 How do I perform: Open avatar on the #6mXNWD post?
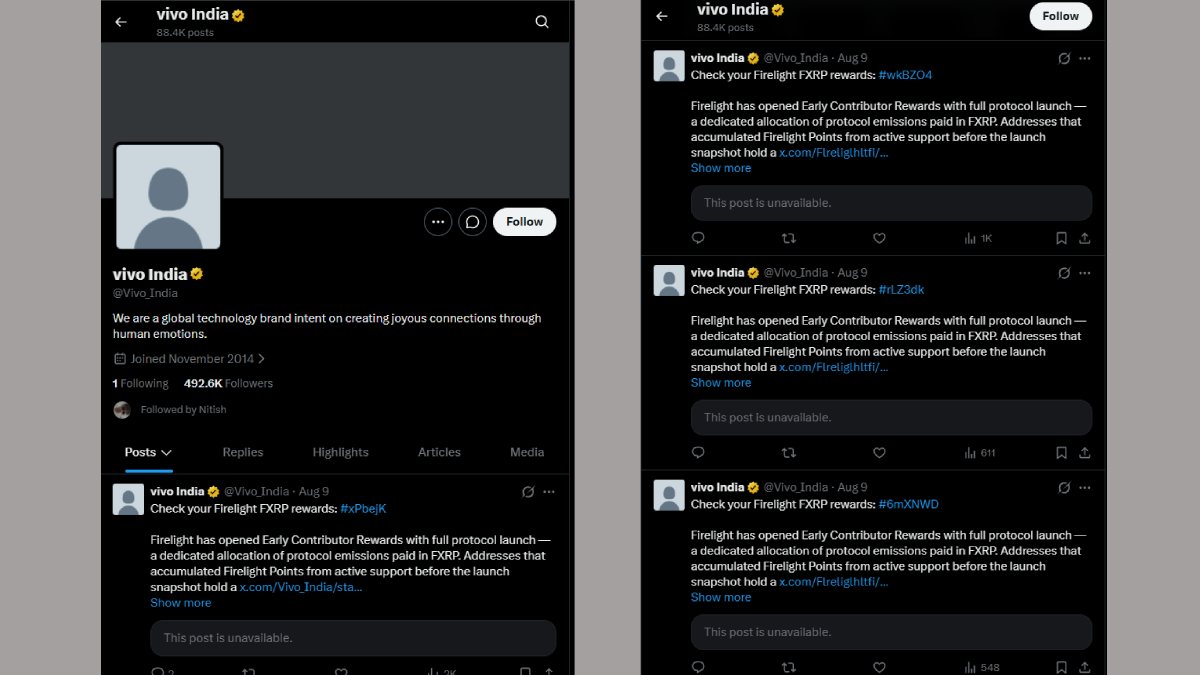(x=669, y=496)
